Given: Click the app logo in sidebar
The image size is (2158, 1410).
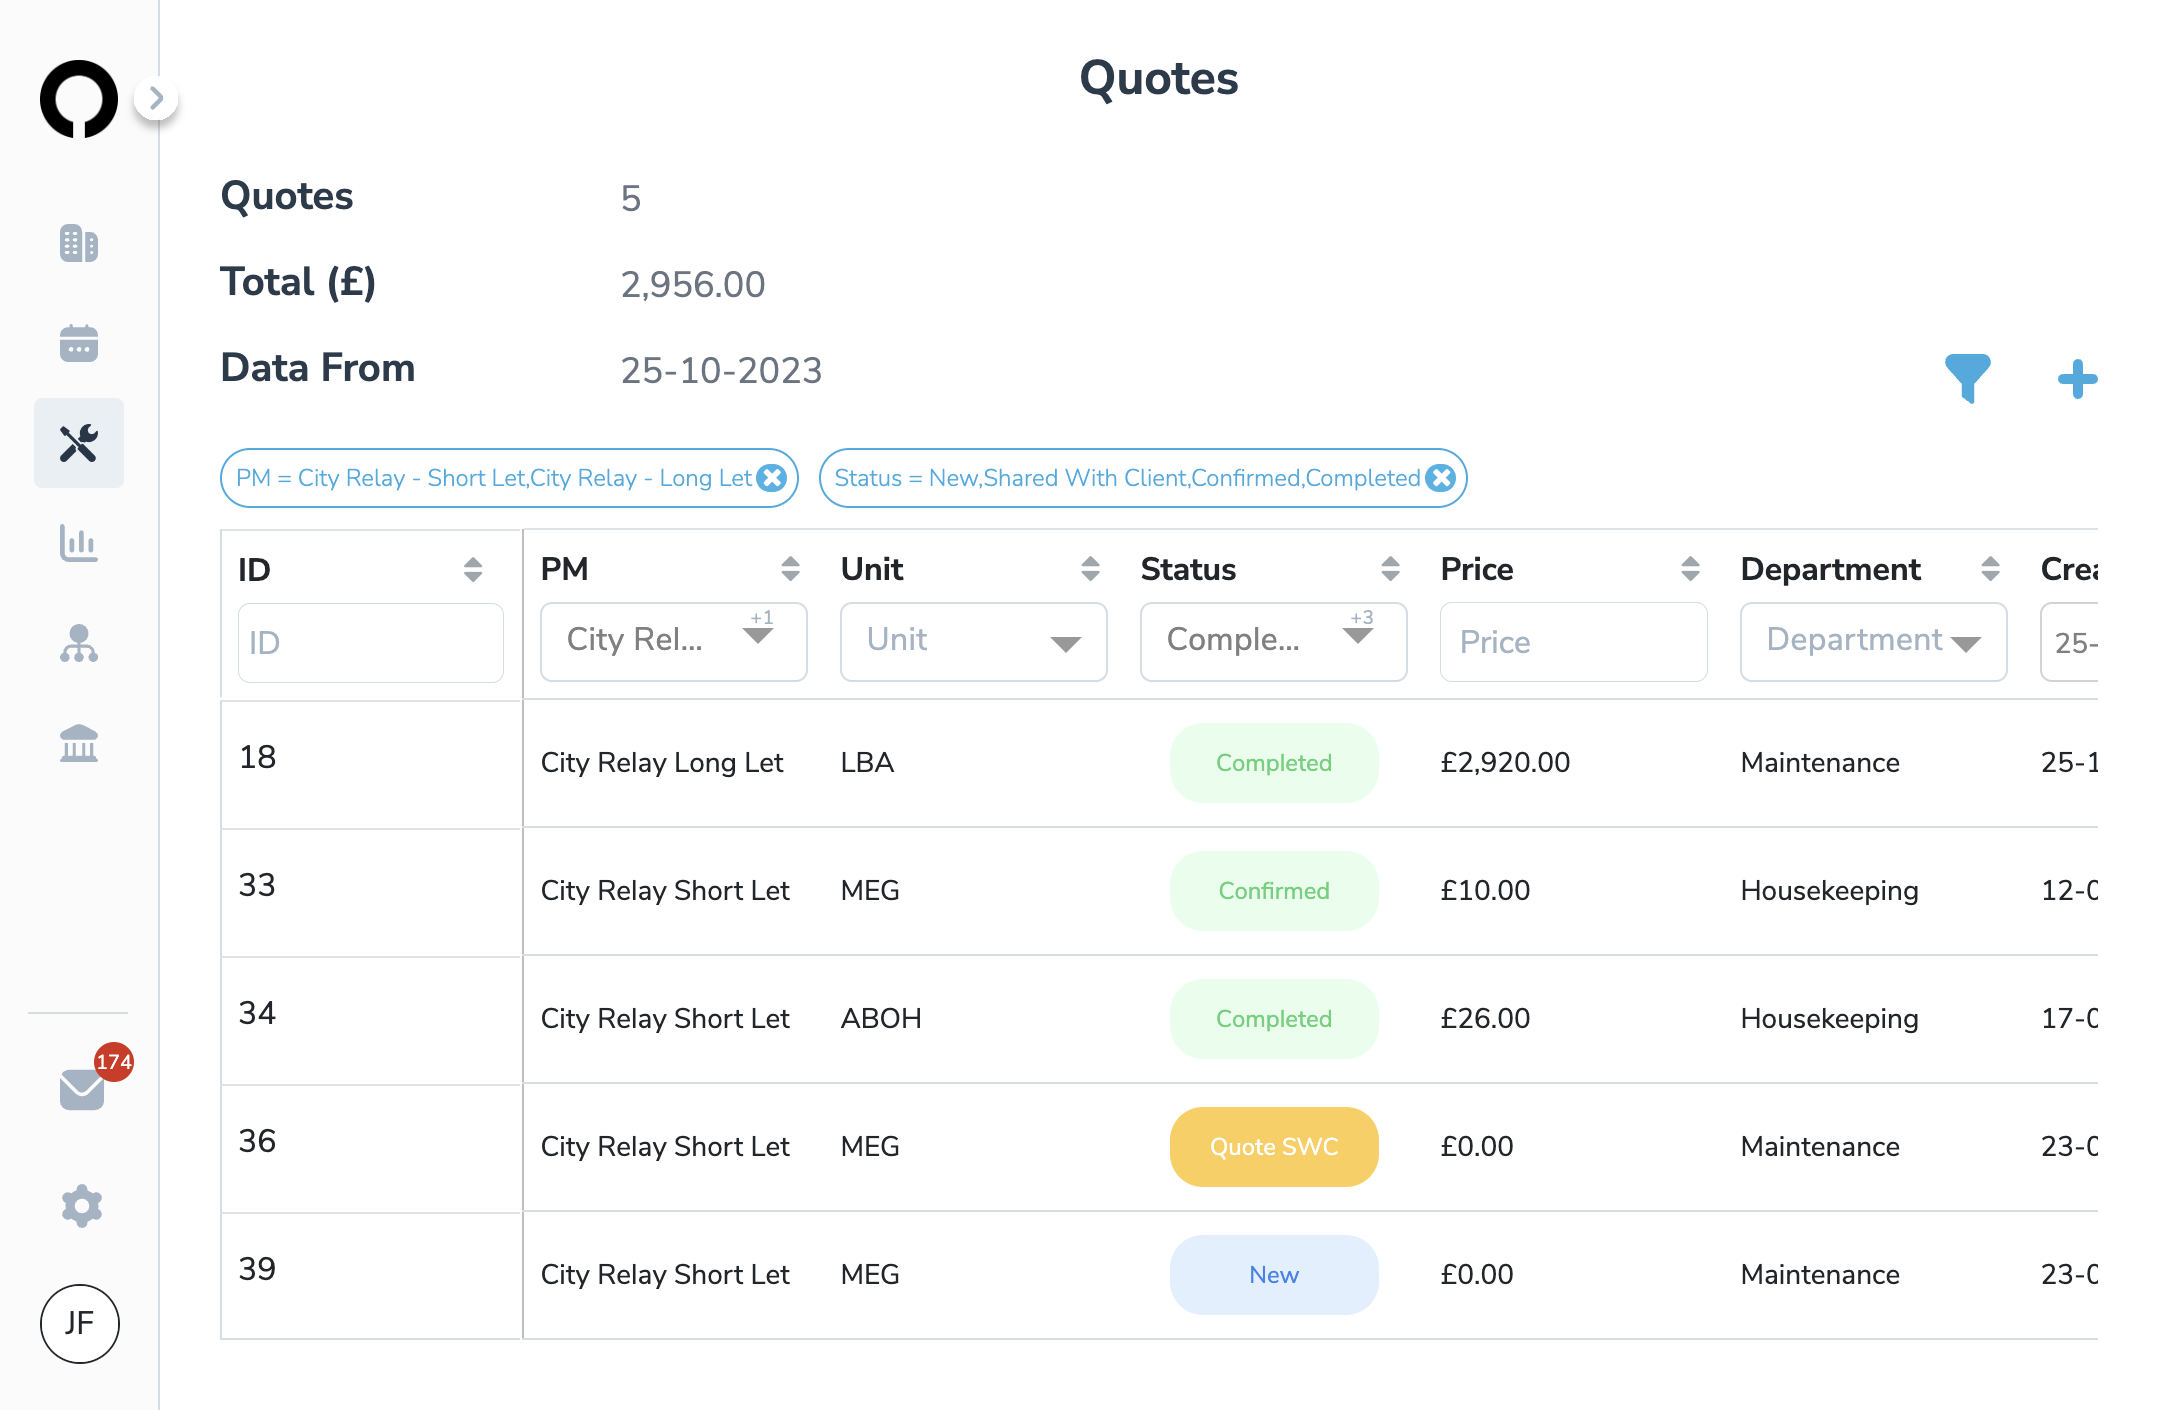Looking at the screenshot, I should pos(79,99).
